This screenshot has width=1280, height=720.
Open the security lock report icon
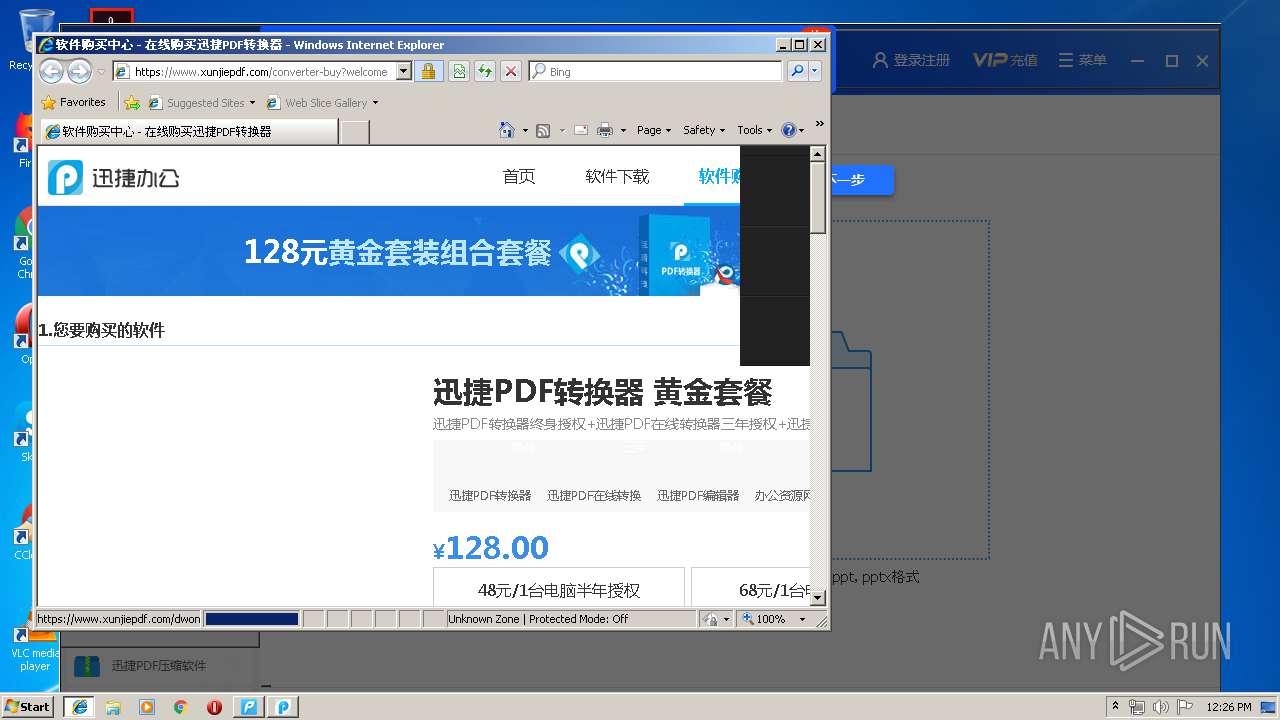(x=429, y=71)
